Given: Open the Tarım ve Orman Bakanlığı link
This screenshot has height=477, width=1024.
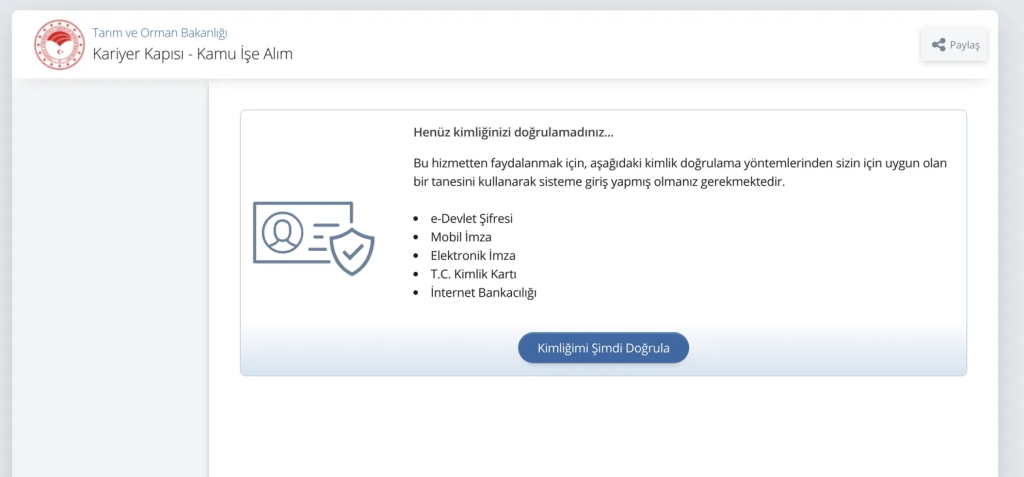Looking at the screenshot, I should click(x=160, y=33).
